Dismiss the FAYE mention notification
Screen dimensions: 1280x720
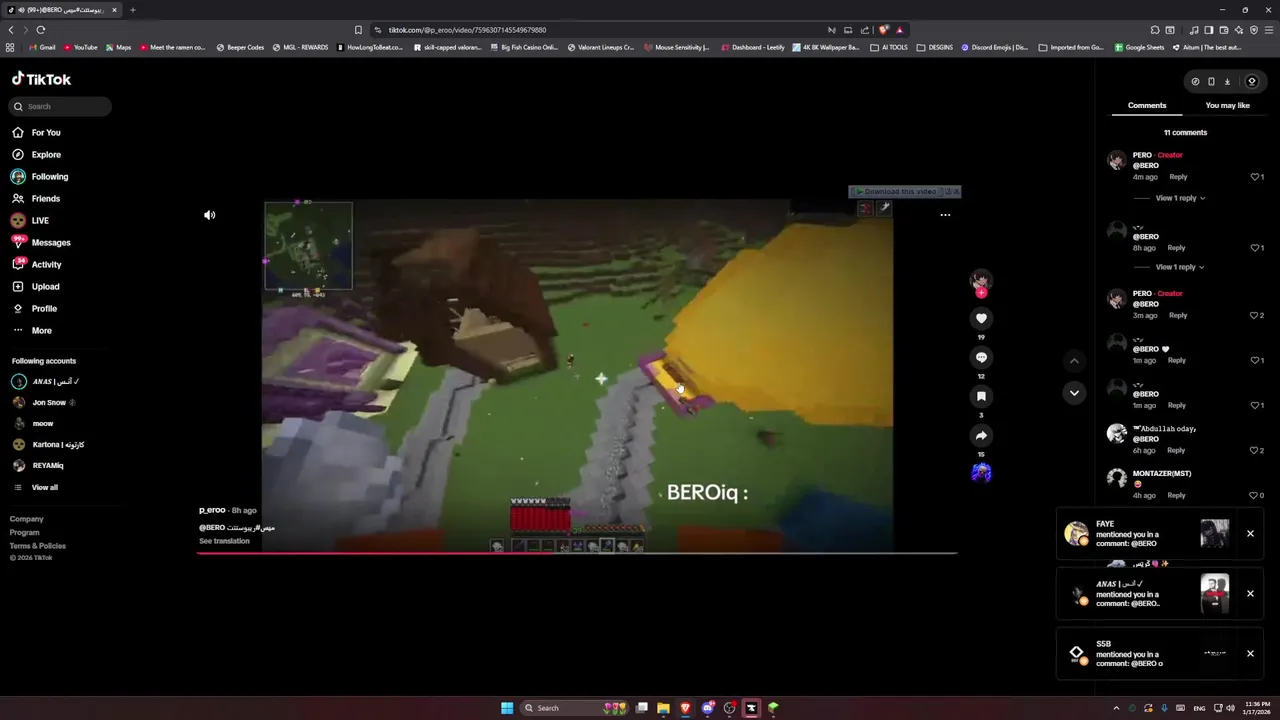1250,534
